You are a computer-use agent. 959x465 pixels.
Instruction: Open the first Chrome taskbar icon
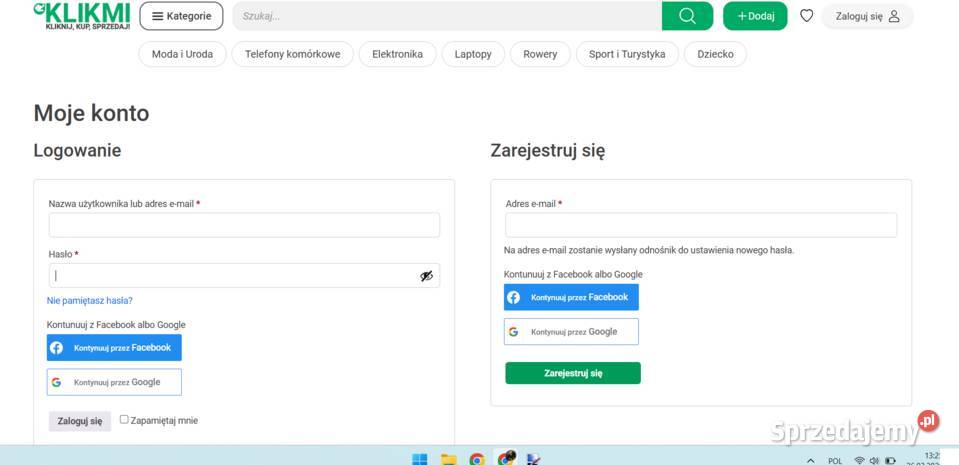tap(477, 459)
